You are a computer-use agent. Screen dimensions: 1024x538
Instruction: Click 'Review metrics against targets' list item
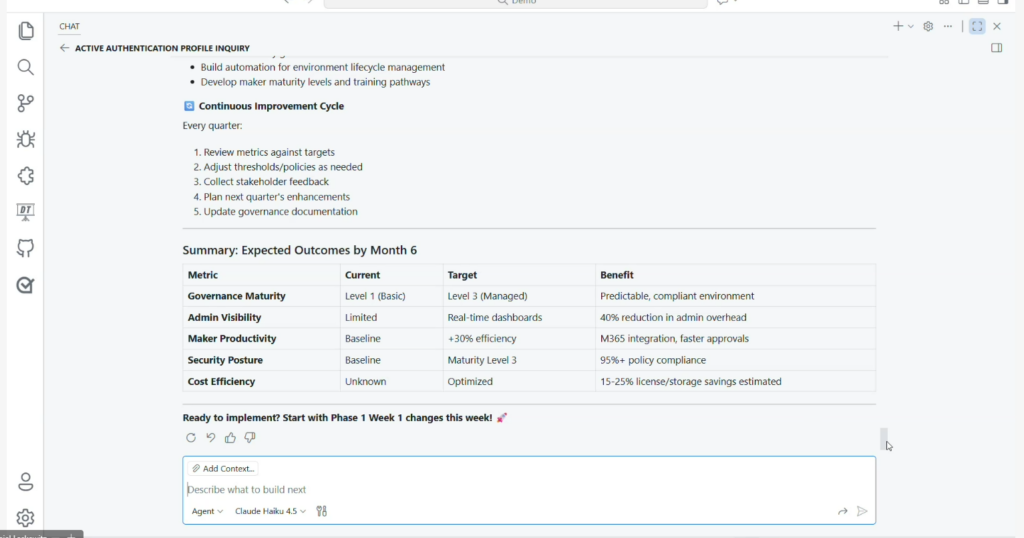coord(268,152)
